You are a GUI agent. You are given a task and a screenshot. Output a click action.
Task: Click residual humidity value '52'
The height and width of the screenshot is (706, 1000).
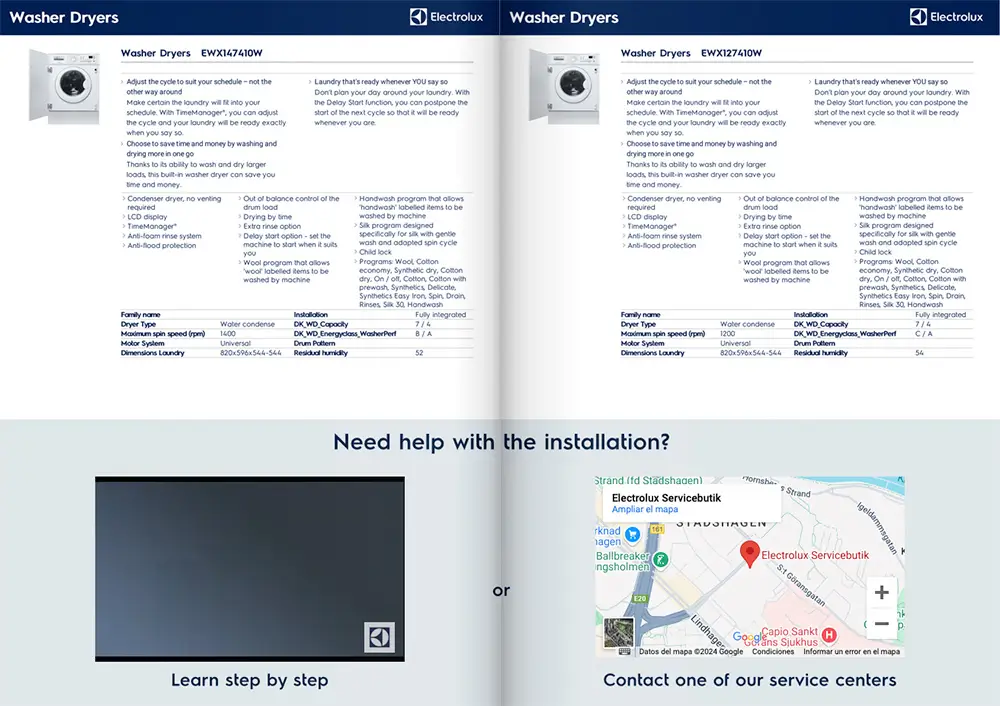[419, 353]
